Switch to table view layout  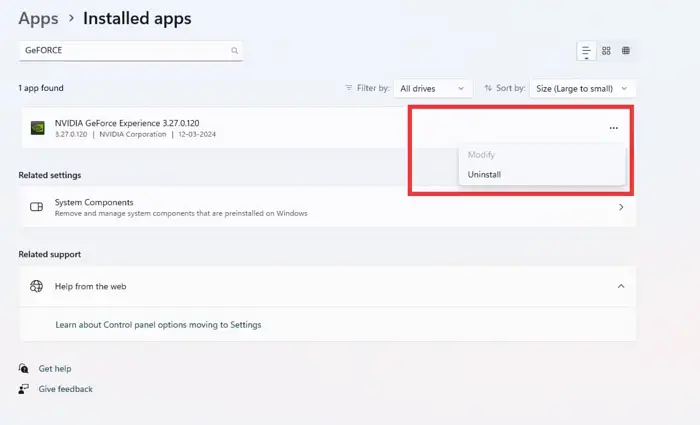tap(626, 51)
